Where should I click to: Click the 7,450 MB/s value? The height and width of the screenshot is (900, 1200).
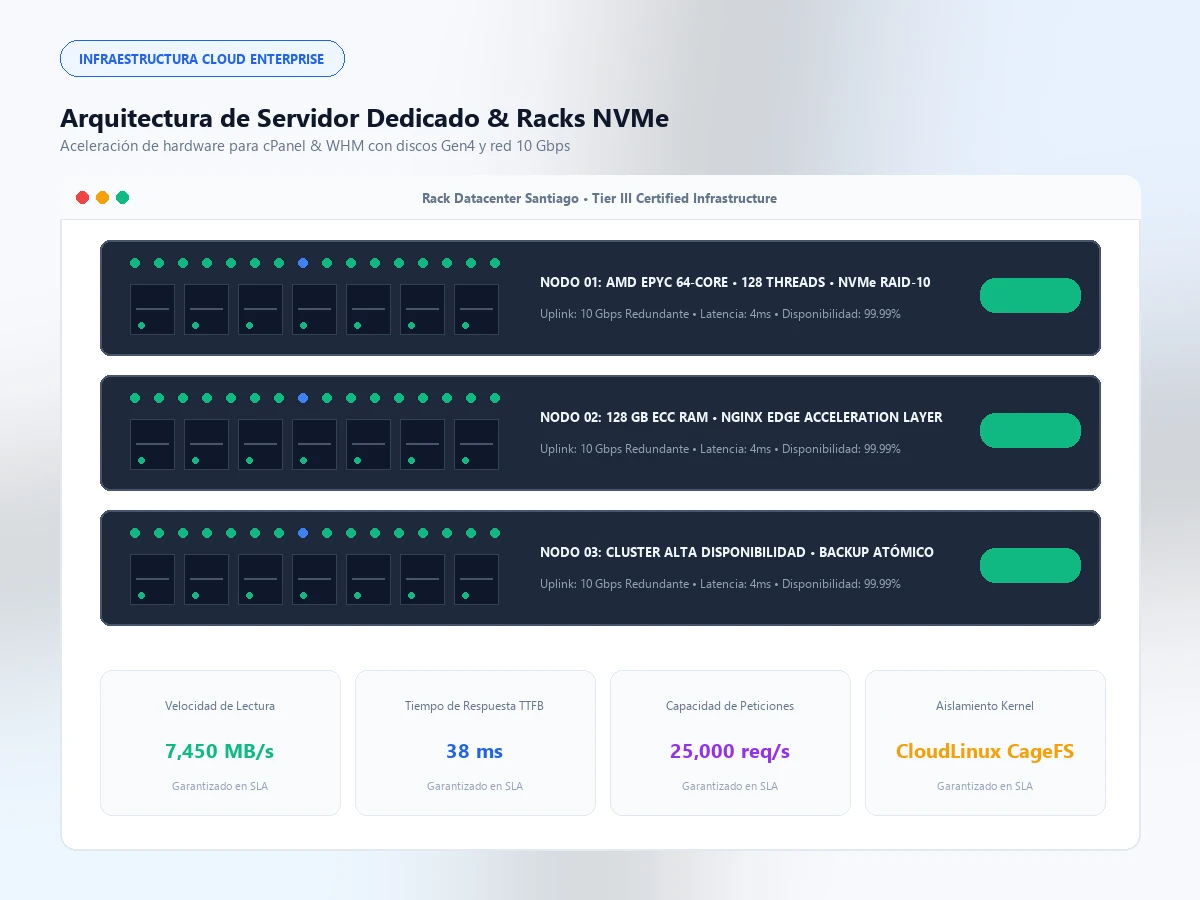click(x=220, y=751)
